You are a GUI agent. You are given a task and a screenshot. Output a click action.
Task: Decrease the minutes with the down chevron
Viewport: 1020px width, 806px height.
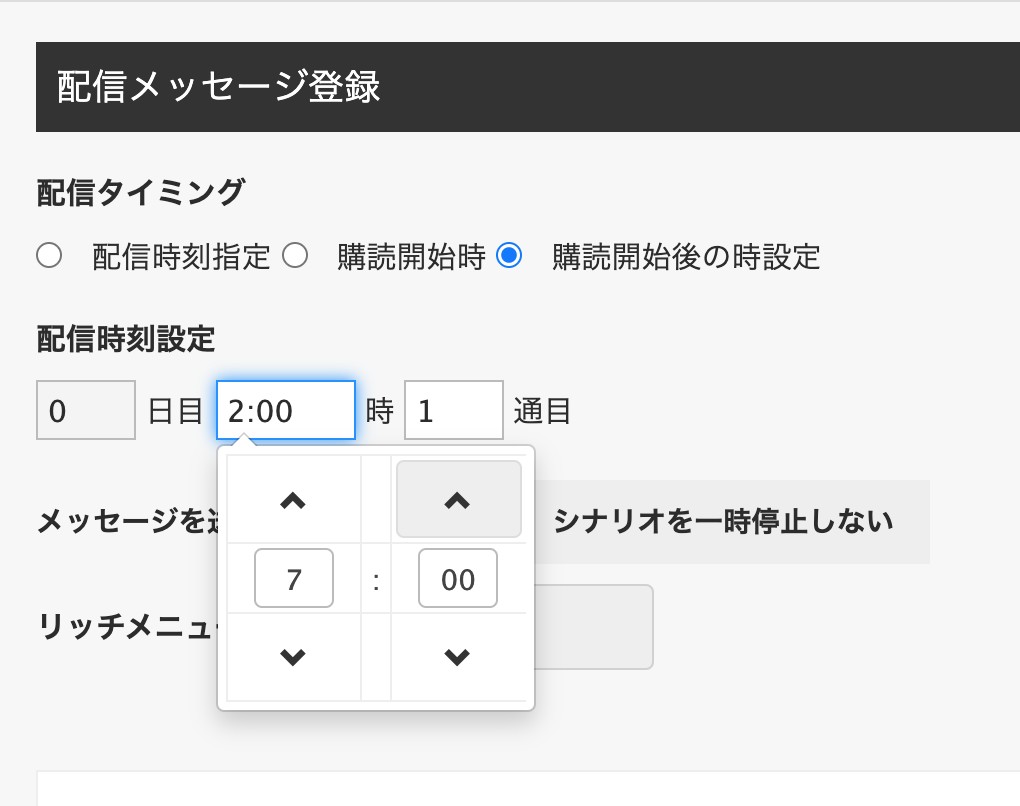pyautogui.click(x=458, y=657)
